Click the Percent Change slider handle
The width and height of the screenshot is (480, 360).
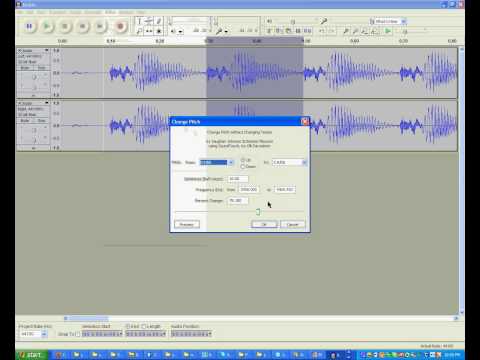pyautogui.click(x=258, y=212)
